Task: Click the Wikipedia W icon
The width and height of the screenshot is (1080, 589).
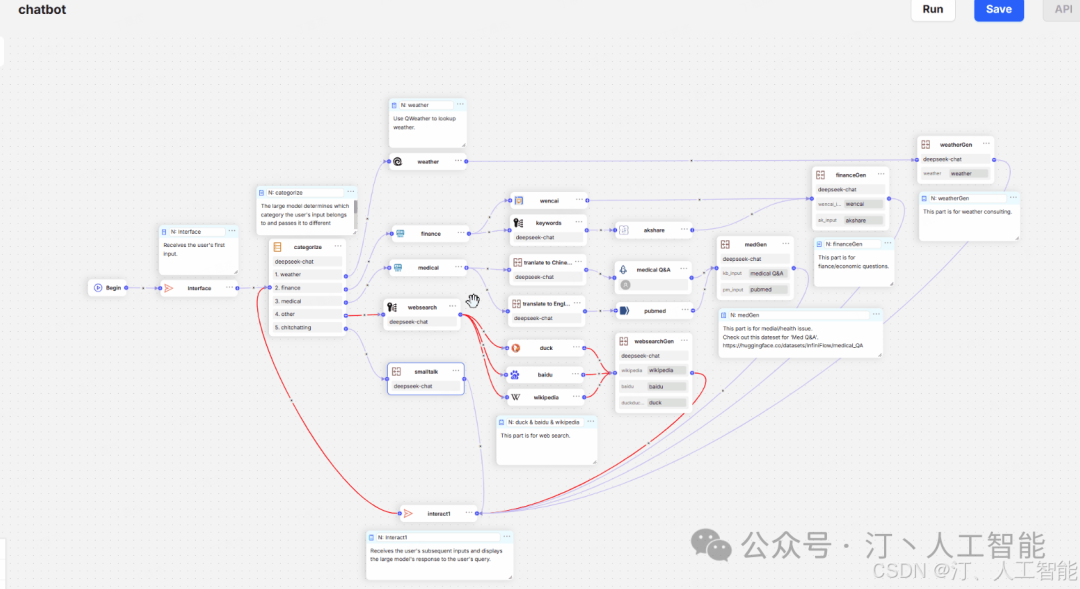Action: coord(515,397)
